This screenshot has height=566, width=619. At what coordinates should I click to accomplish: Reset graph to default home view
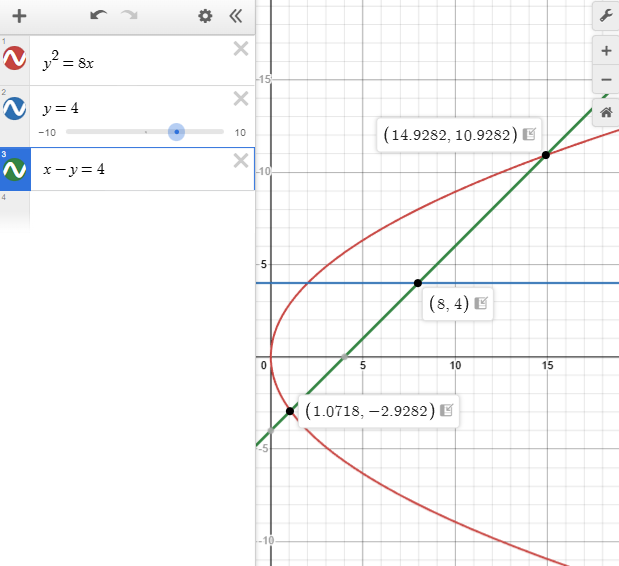coord(604,113)
